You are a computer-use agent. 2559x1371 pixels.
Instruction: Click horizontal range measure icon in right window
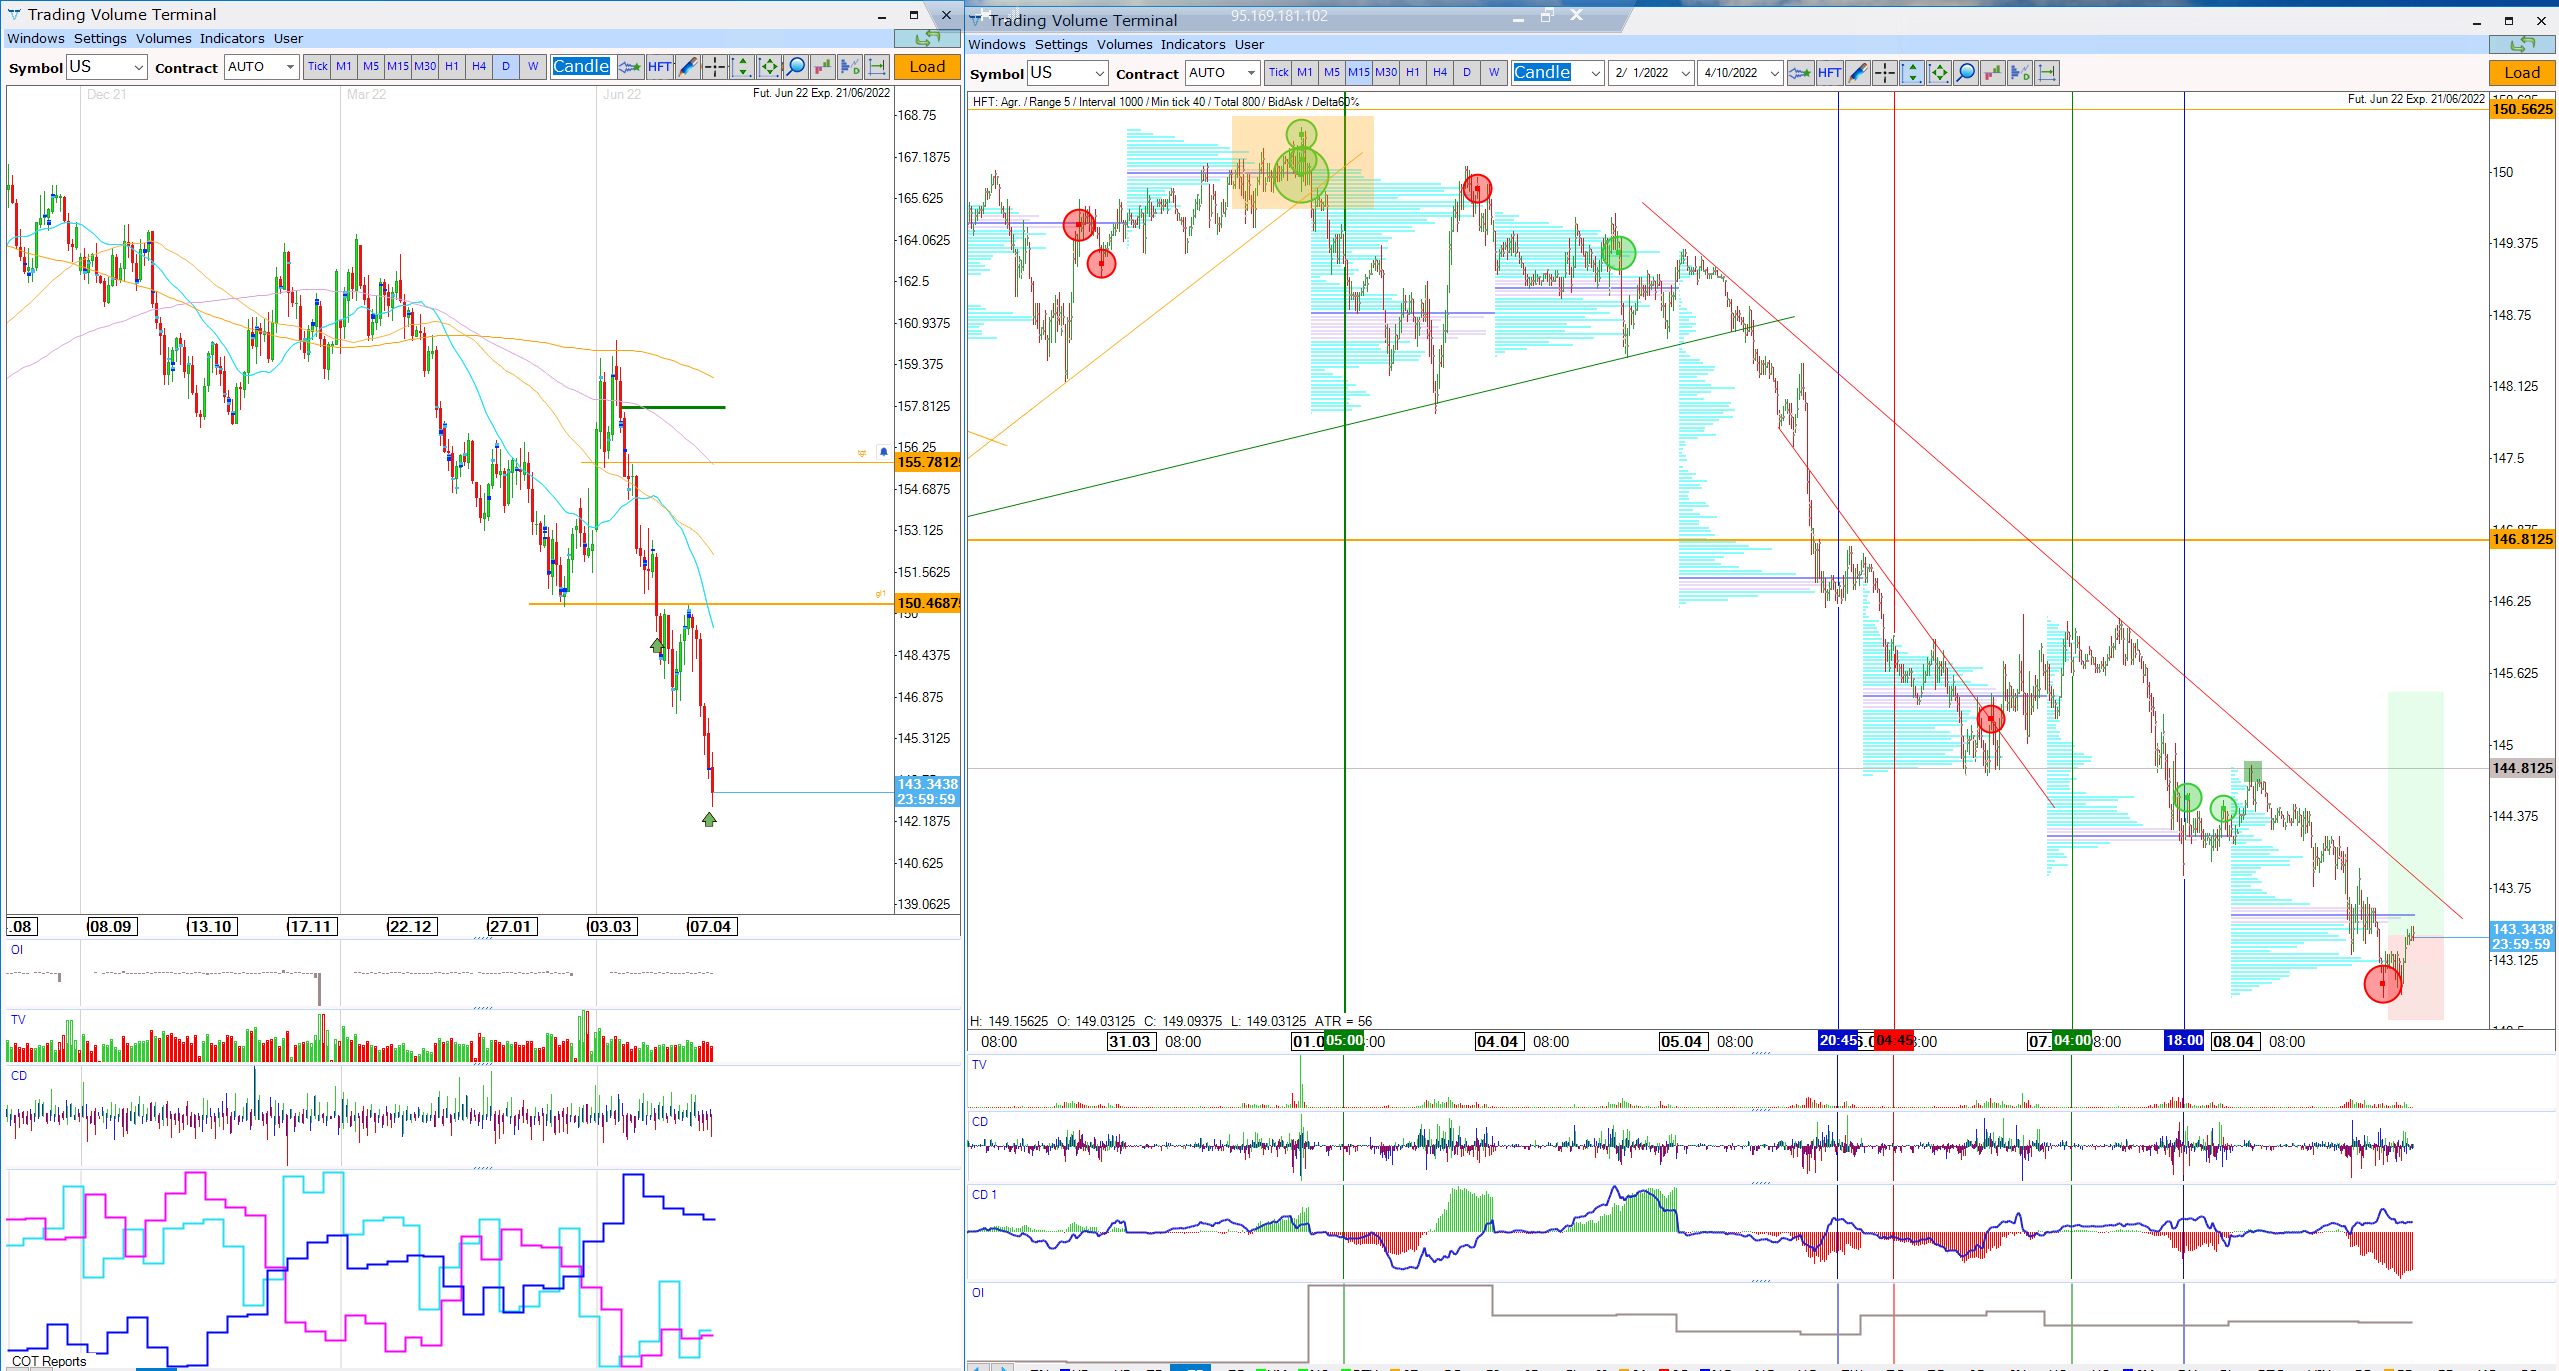tap(2047, 73)
